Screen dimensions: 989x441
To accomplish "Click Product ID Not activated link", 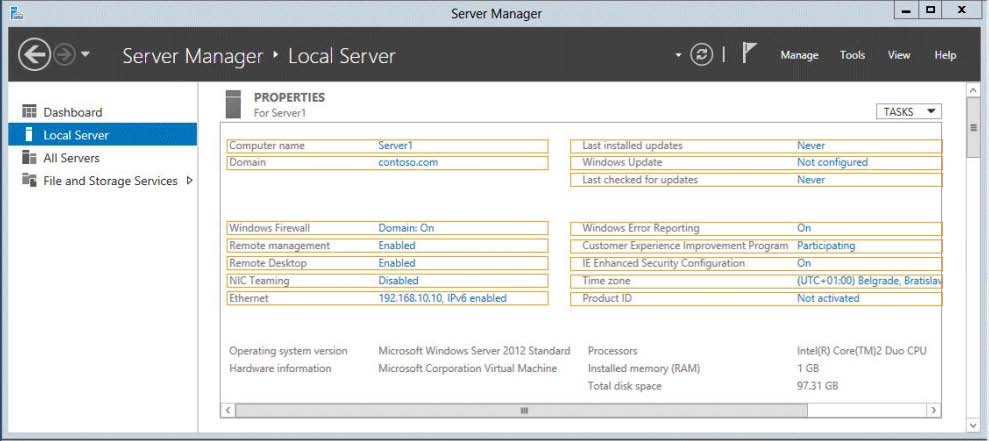I will 828,298.
